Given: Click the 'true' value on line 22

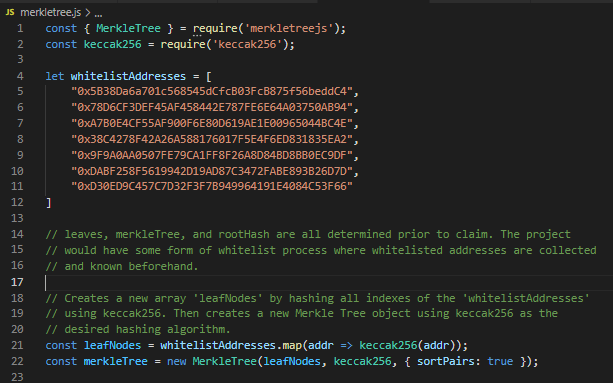Looking at the screenshot, I should (x=500, y=362).
